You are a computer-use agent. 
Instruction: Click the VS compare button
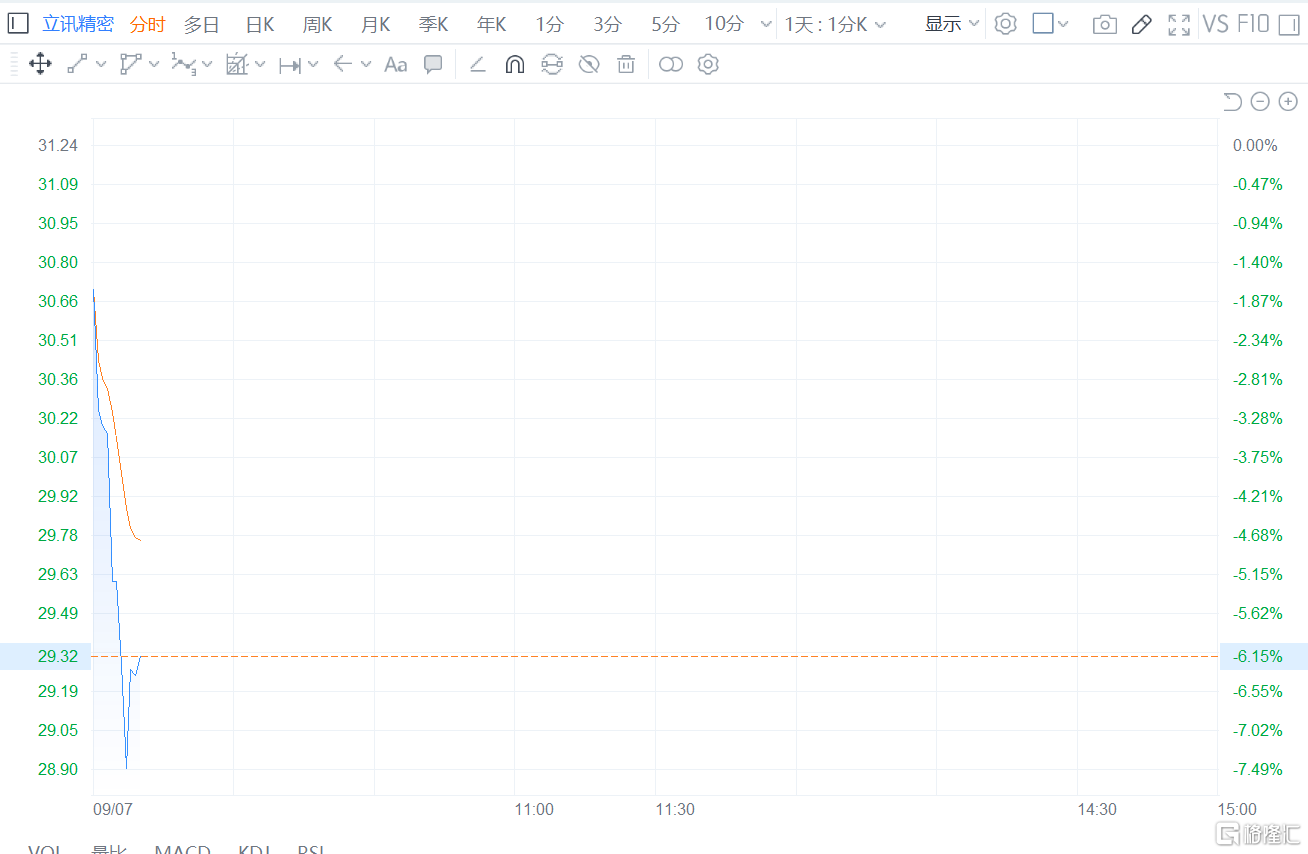(x=1215, y=24)
